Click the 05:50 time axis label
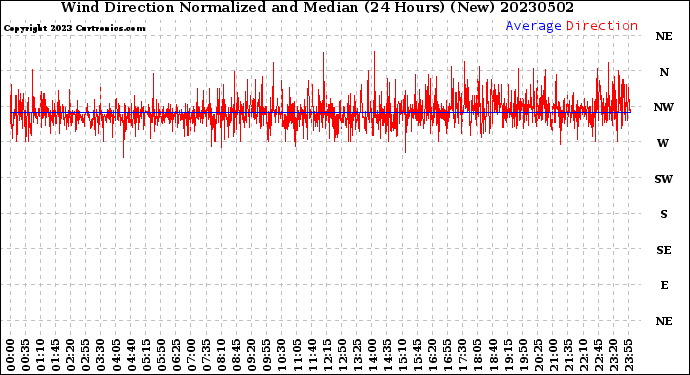The image size is (690, 375). [x=161, y=355]
